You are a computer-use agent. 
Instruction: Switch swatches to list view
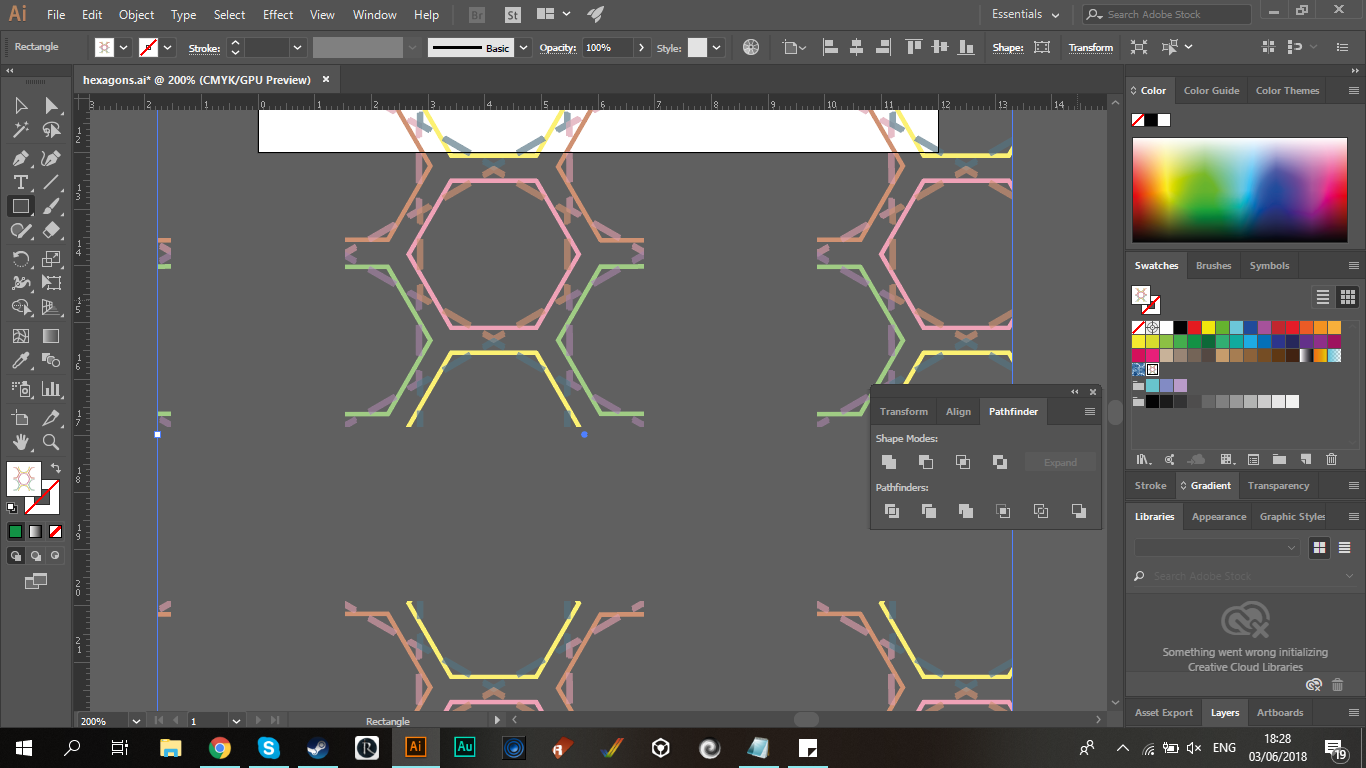1323,297
